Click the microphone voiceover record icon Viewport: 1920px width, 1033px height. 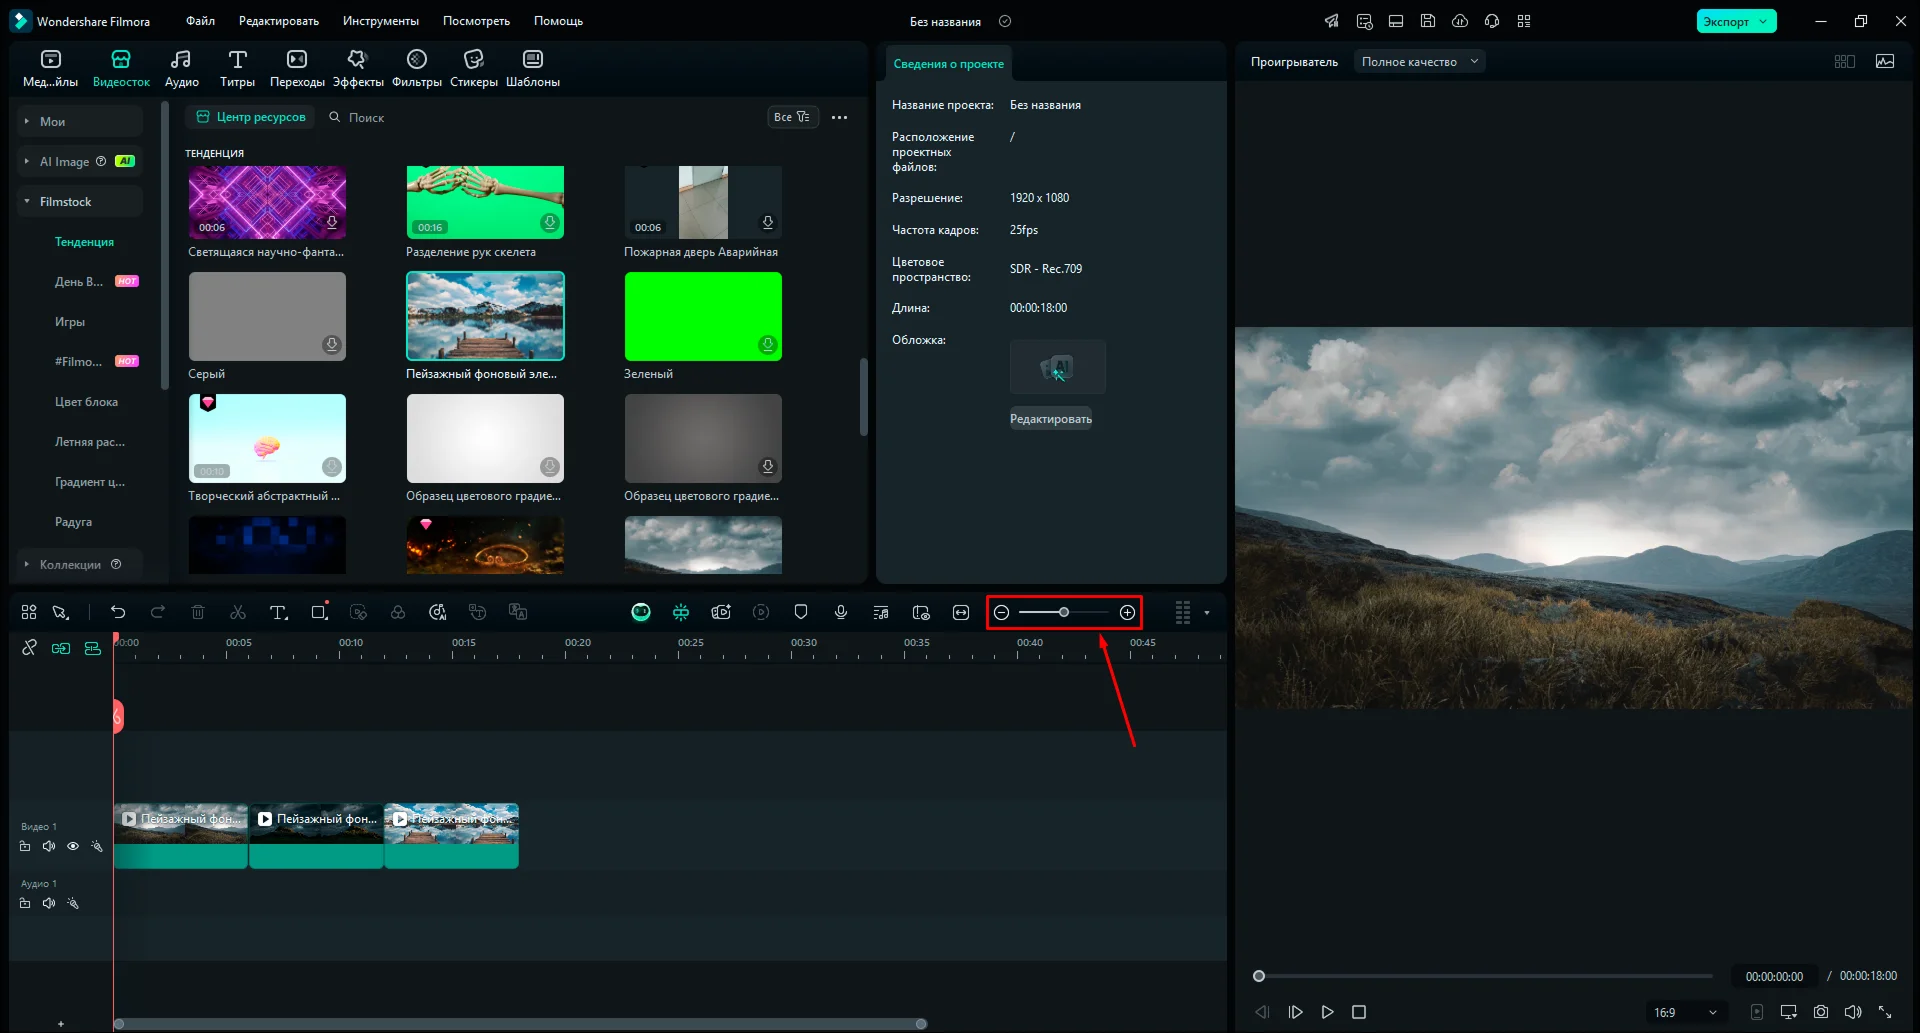[841, 612]
